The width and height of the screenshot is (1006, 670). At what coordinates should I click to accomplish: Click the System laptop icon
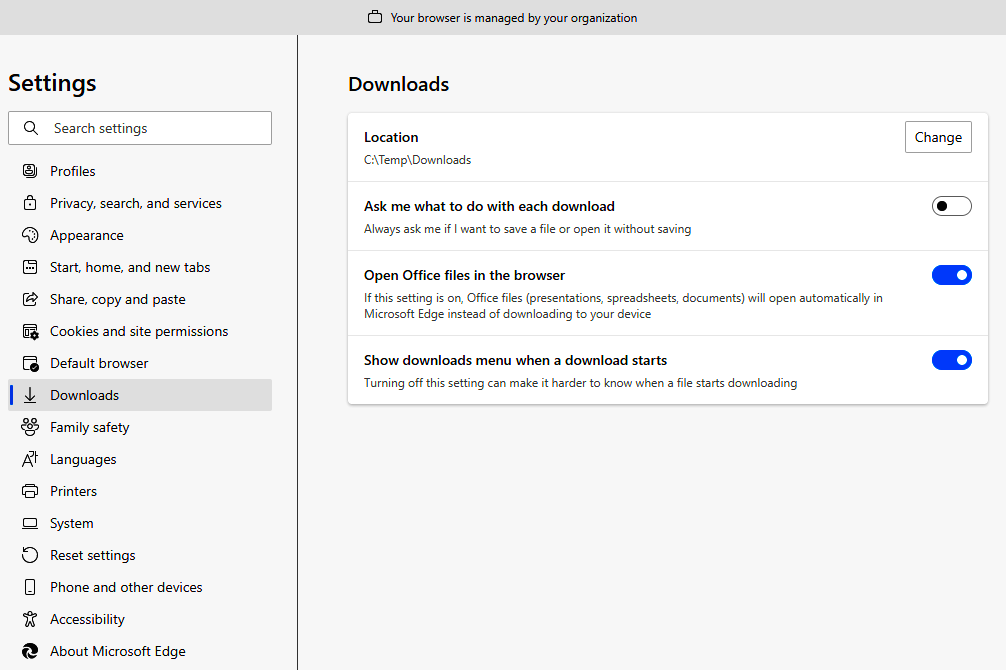click(30, 523)
